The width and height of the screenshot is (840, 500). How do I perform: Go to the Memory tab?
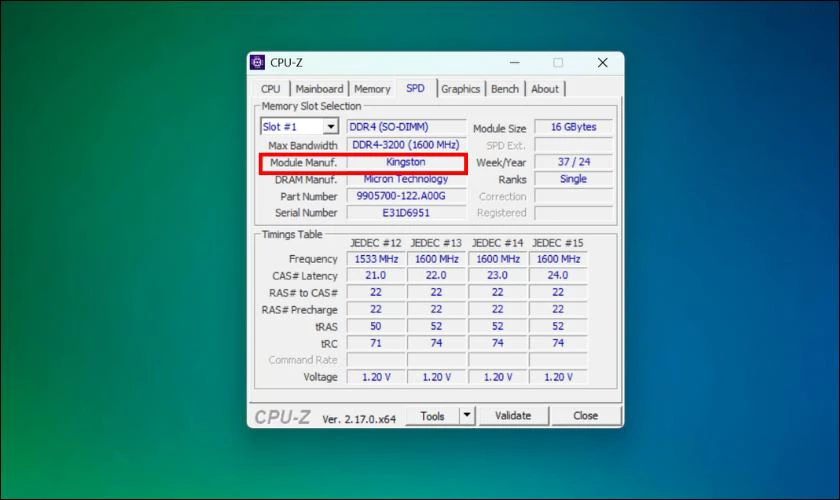point(372,89)
